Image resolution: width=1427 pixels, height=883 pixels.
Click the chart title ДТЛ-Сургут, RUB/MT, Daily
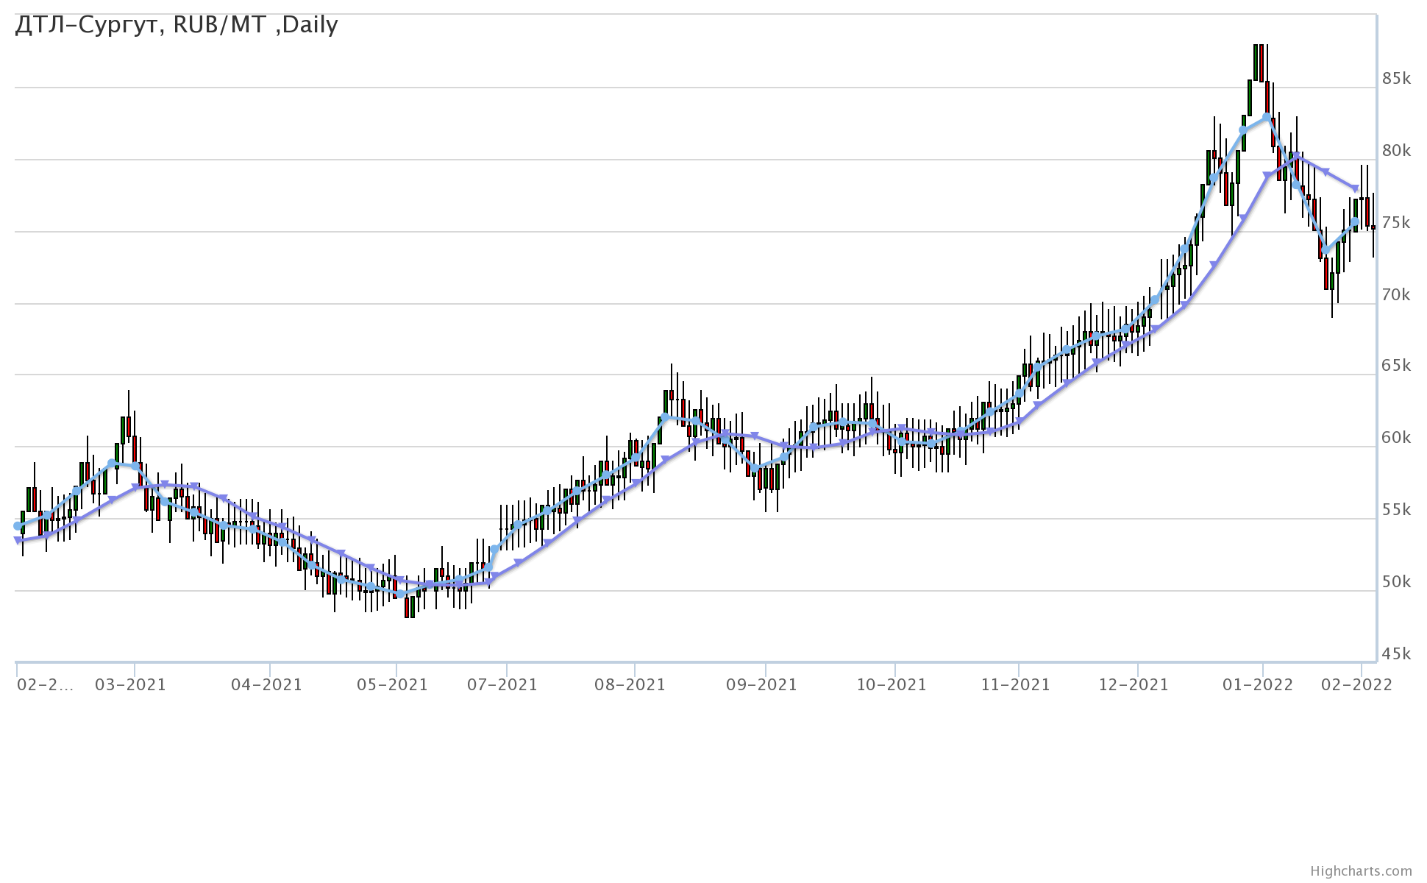176,25
